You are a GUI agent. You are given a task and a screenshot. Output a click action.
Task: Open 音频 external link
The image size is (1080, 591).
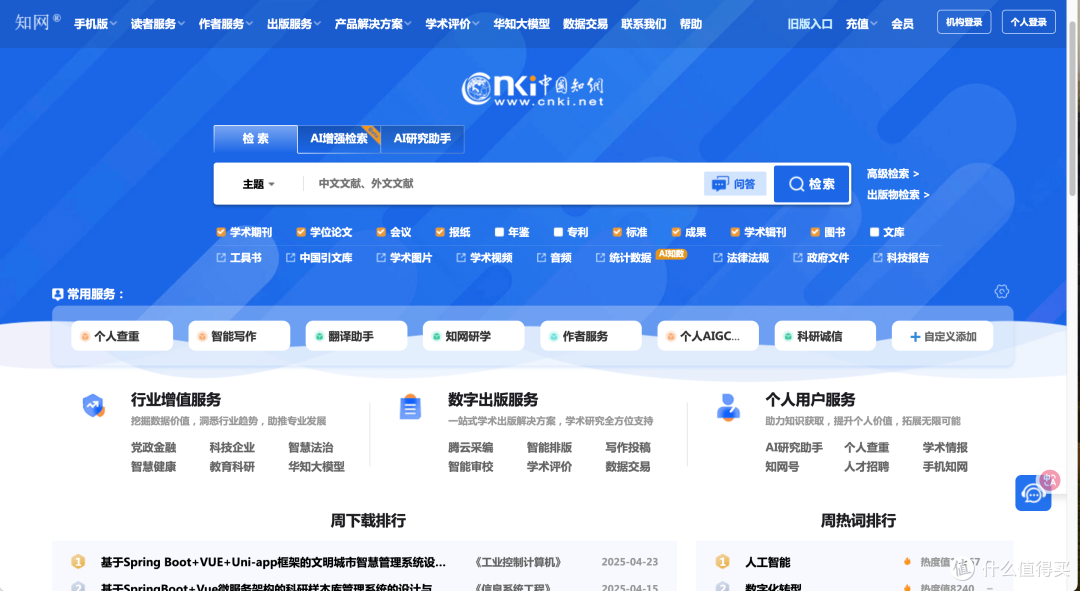point(554,258)
